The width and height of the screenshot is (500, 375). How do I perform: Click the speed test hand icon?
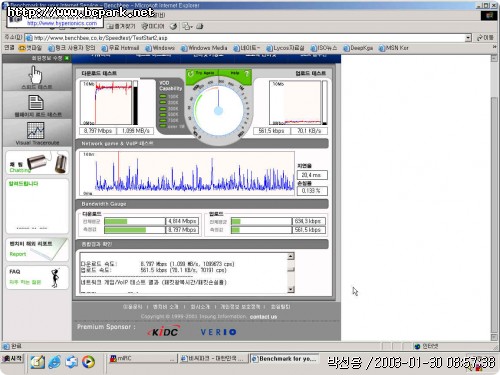click(36, 74)
